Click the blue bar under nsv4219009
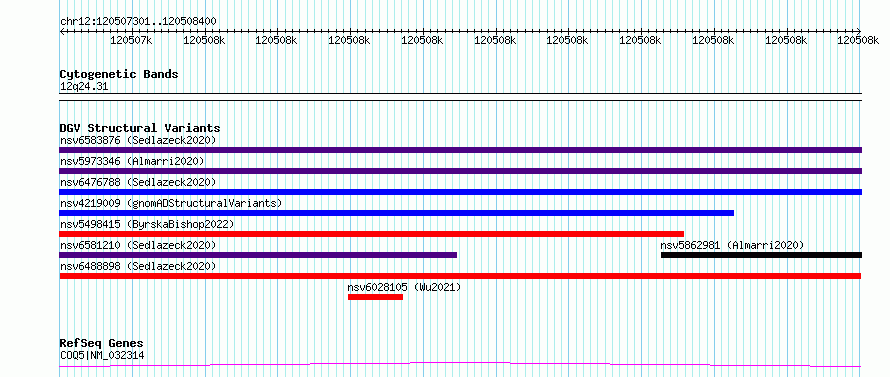890x377 pixels. (396, 213)
